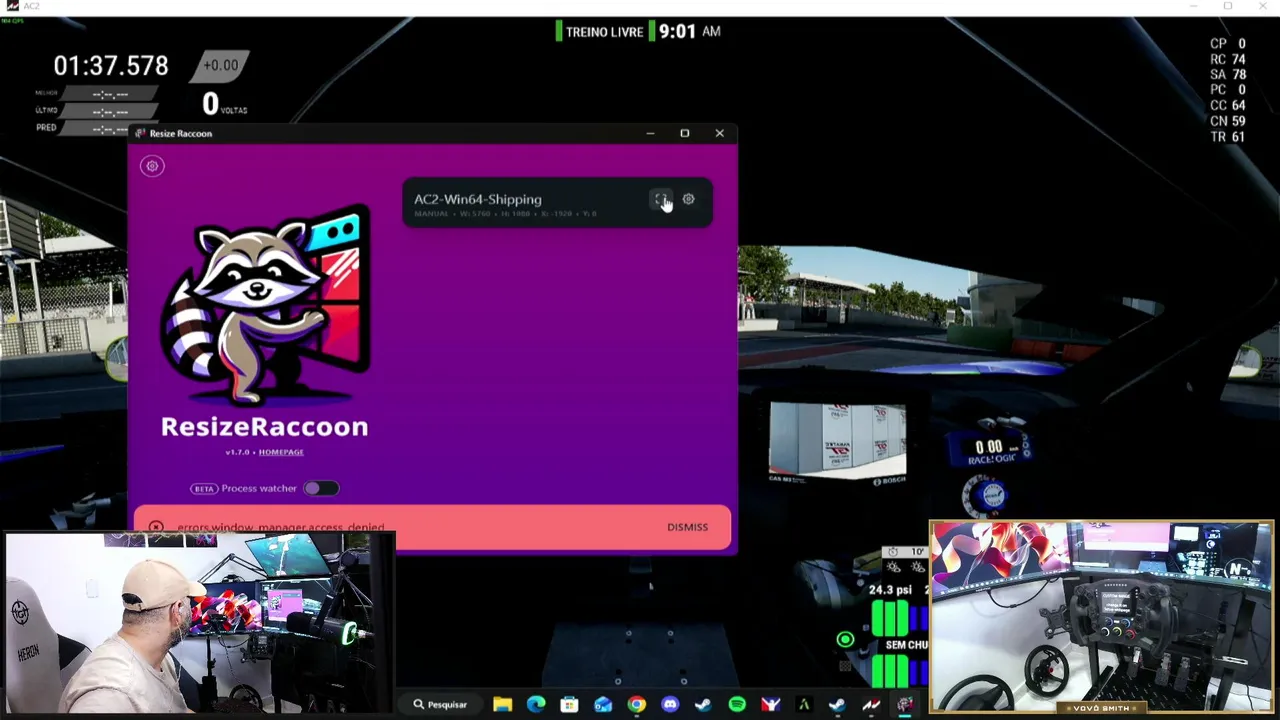Click the 9:01 AM clock in the game HUD
1280x720 pixels.
tap(690, 31)
